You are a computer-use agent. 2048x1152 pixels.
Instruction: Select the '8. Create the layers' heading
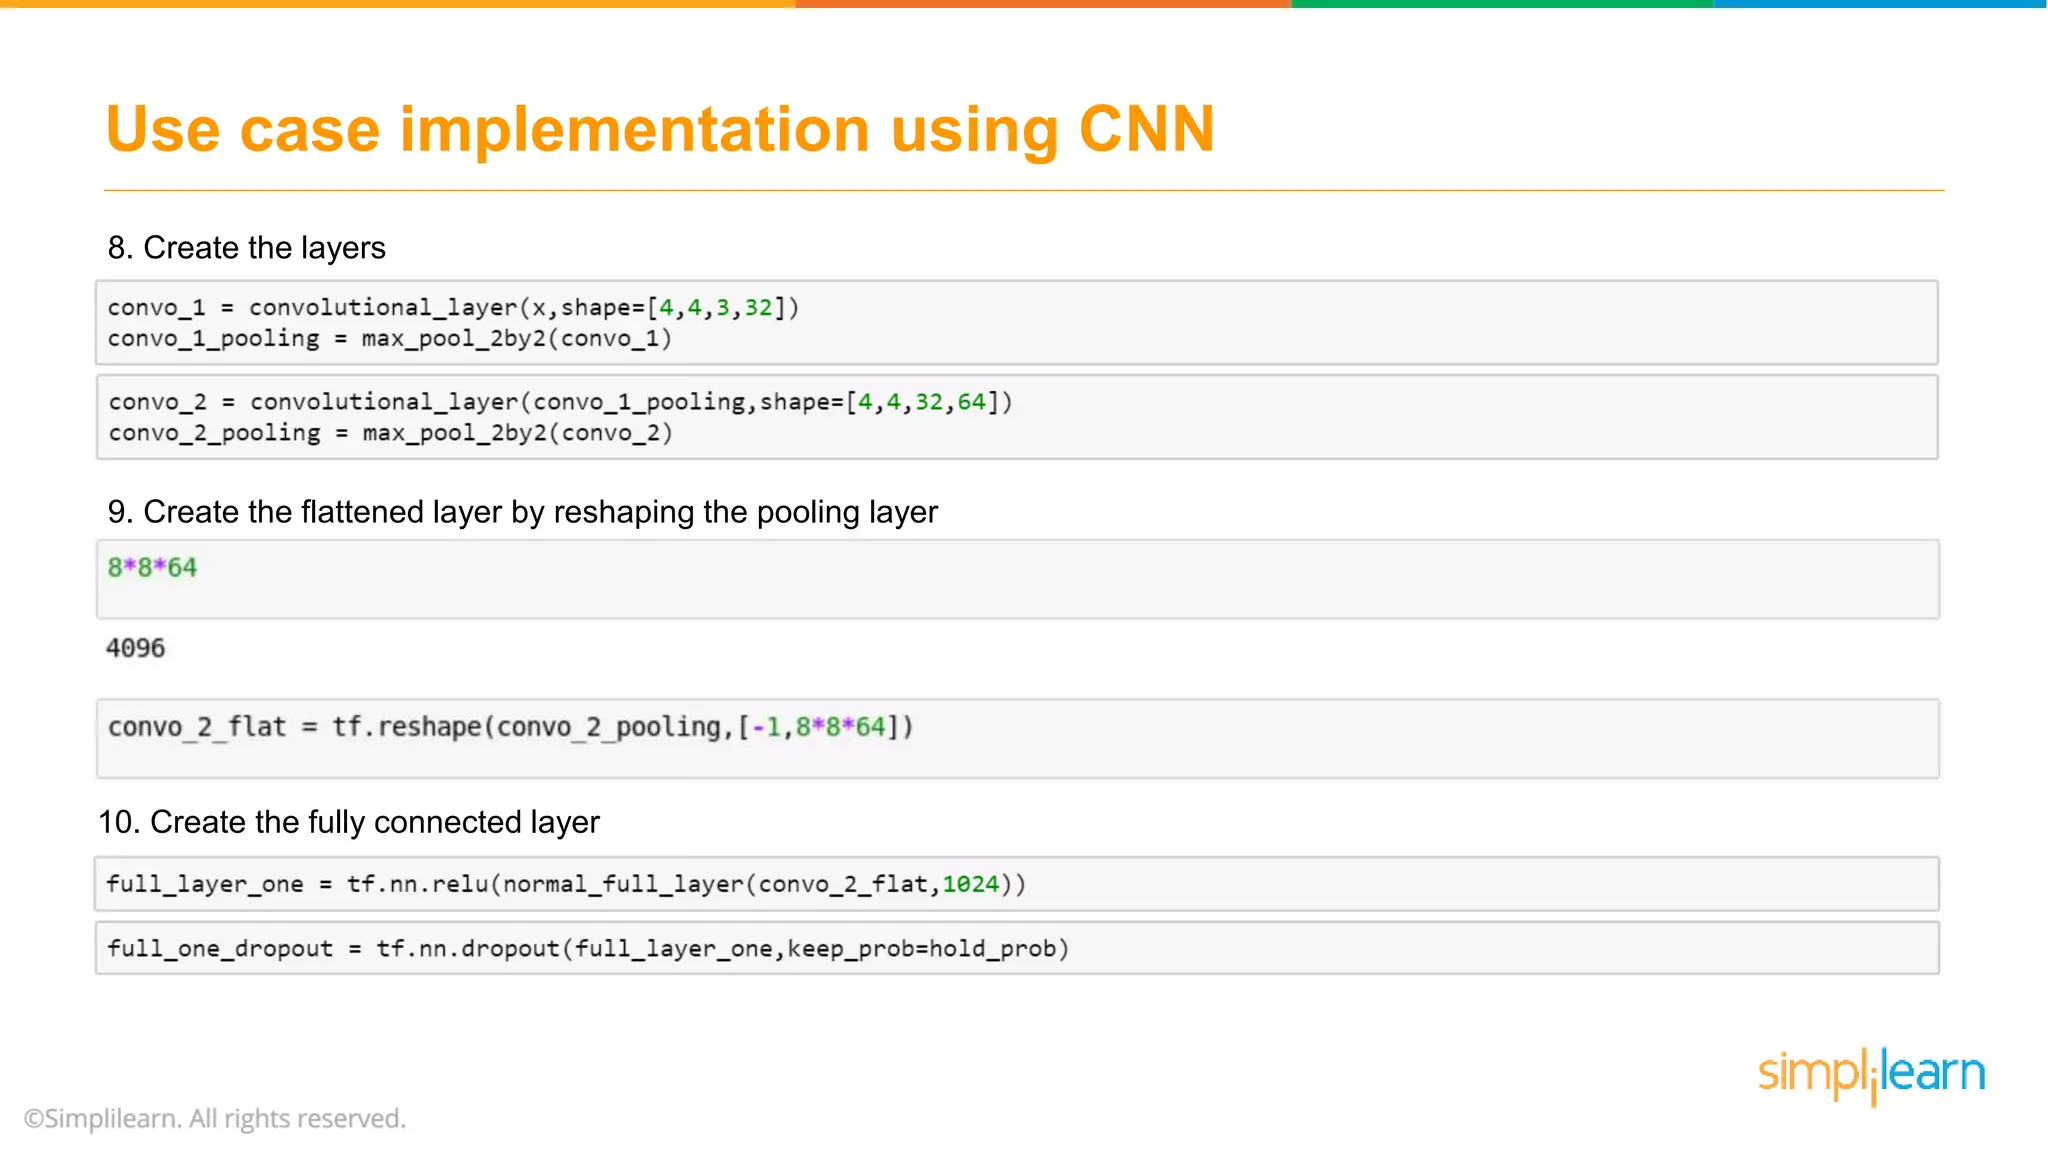point(247,247)
